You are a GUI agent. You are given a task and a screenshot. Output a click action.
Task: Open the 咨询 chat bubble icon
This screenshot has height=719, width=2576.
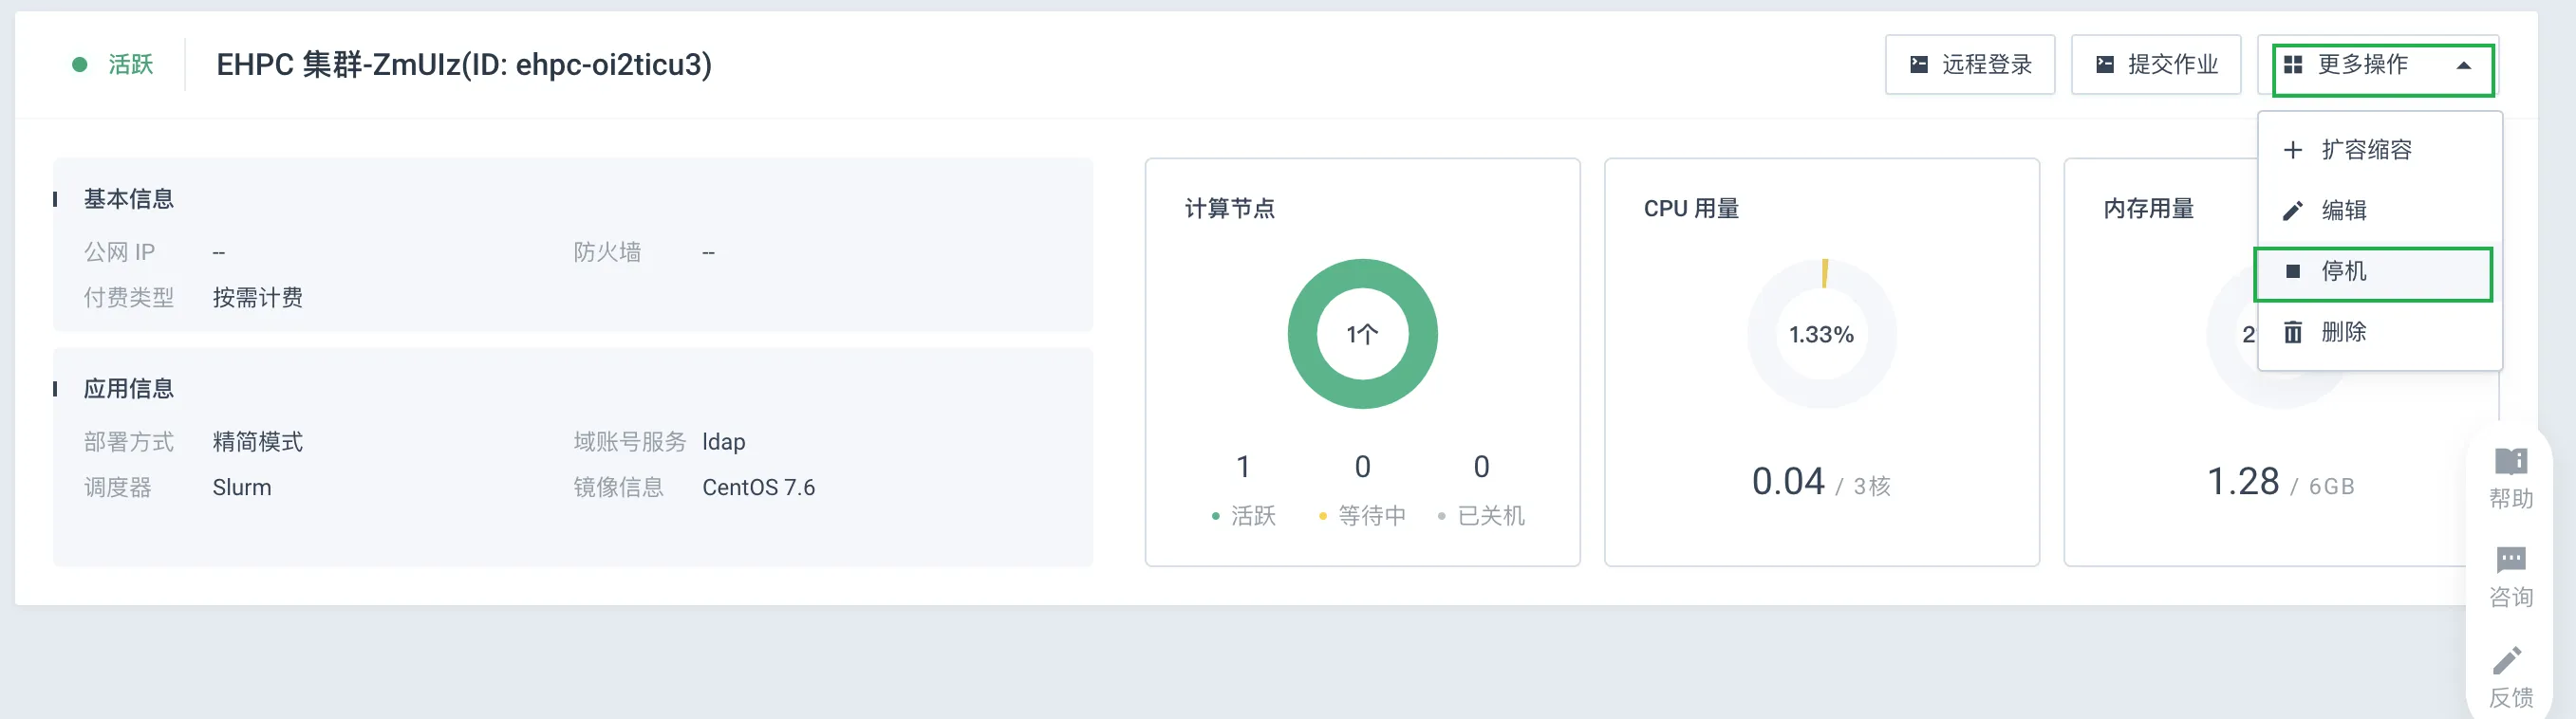2510,559
